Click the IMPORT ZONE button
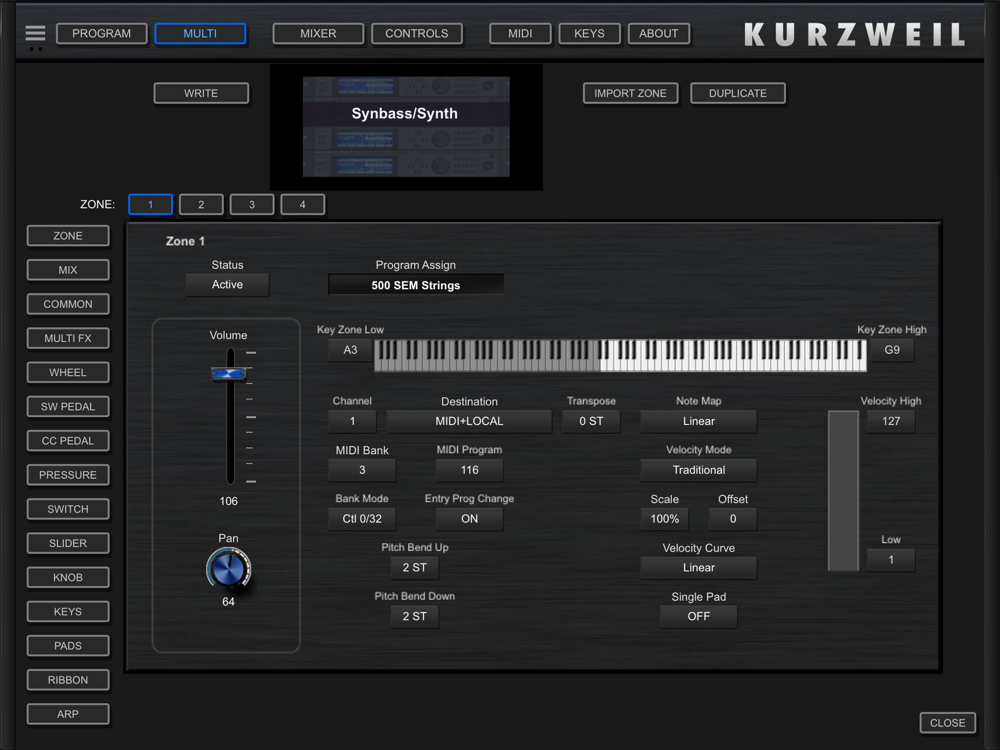Image resolution: width=1000 pixels, height=750 pixels. pyautogui.click(x=630, y=93)
